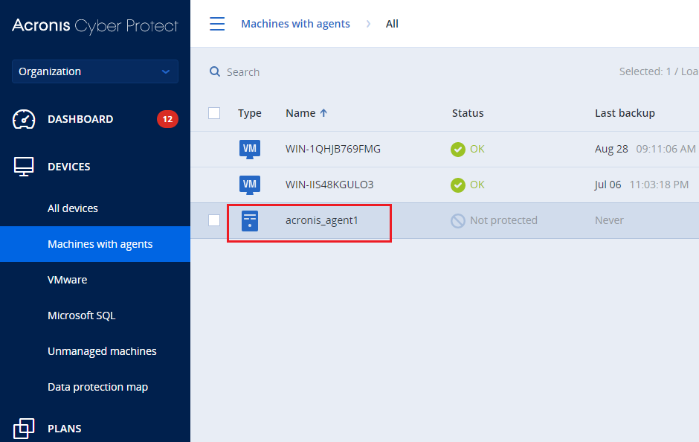
Task: Open the hamburger menu icon
Action: point(217,24)
